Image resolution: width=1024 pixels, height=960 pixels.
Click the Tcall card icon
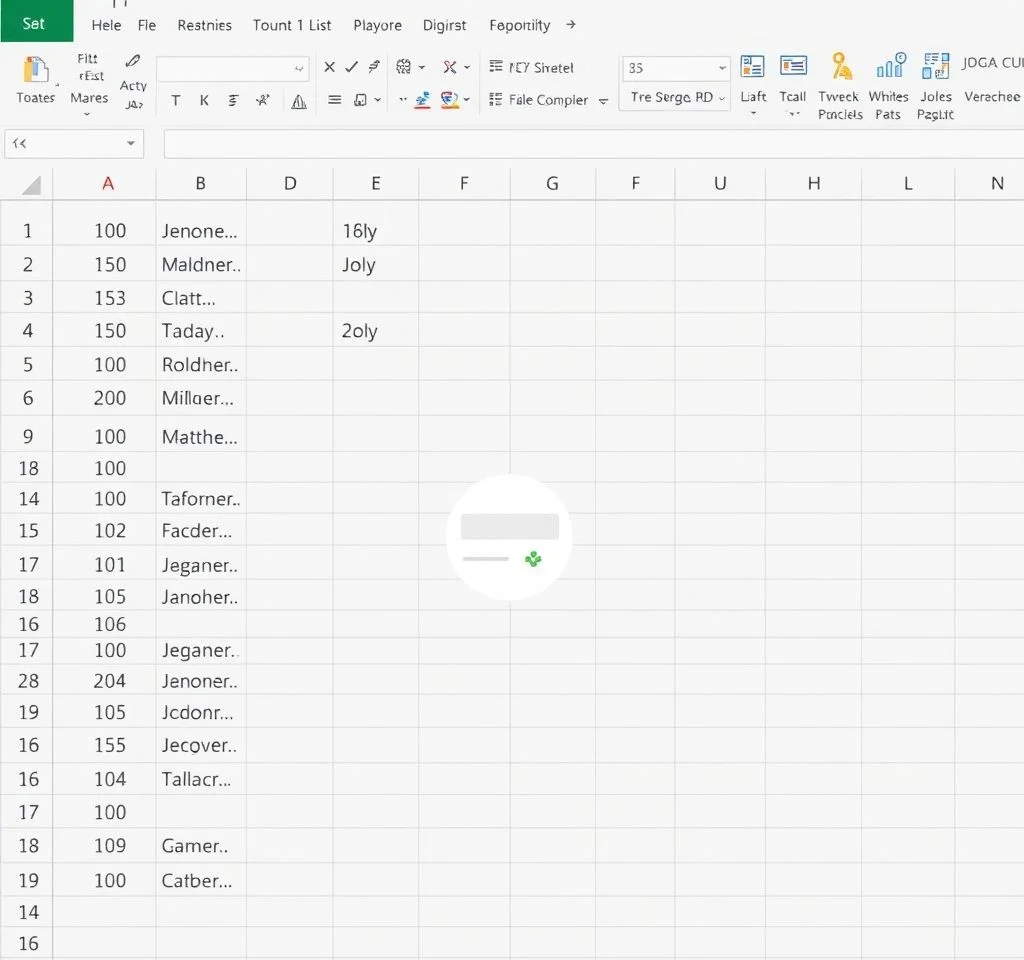click(793, 67)
